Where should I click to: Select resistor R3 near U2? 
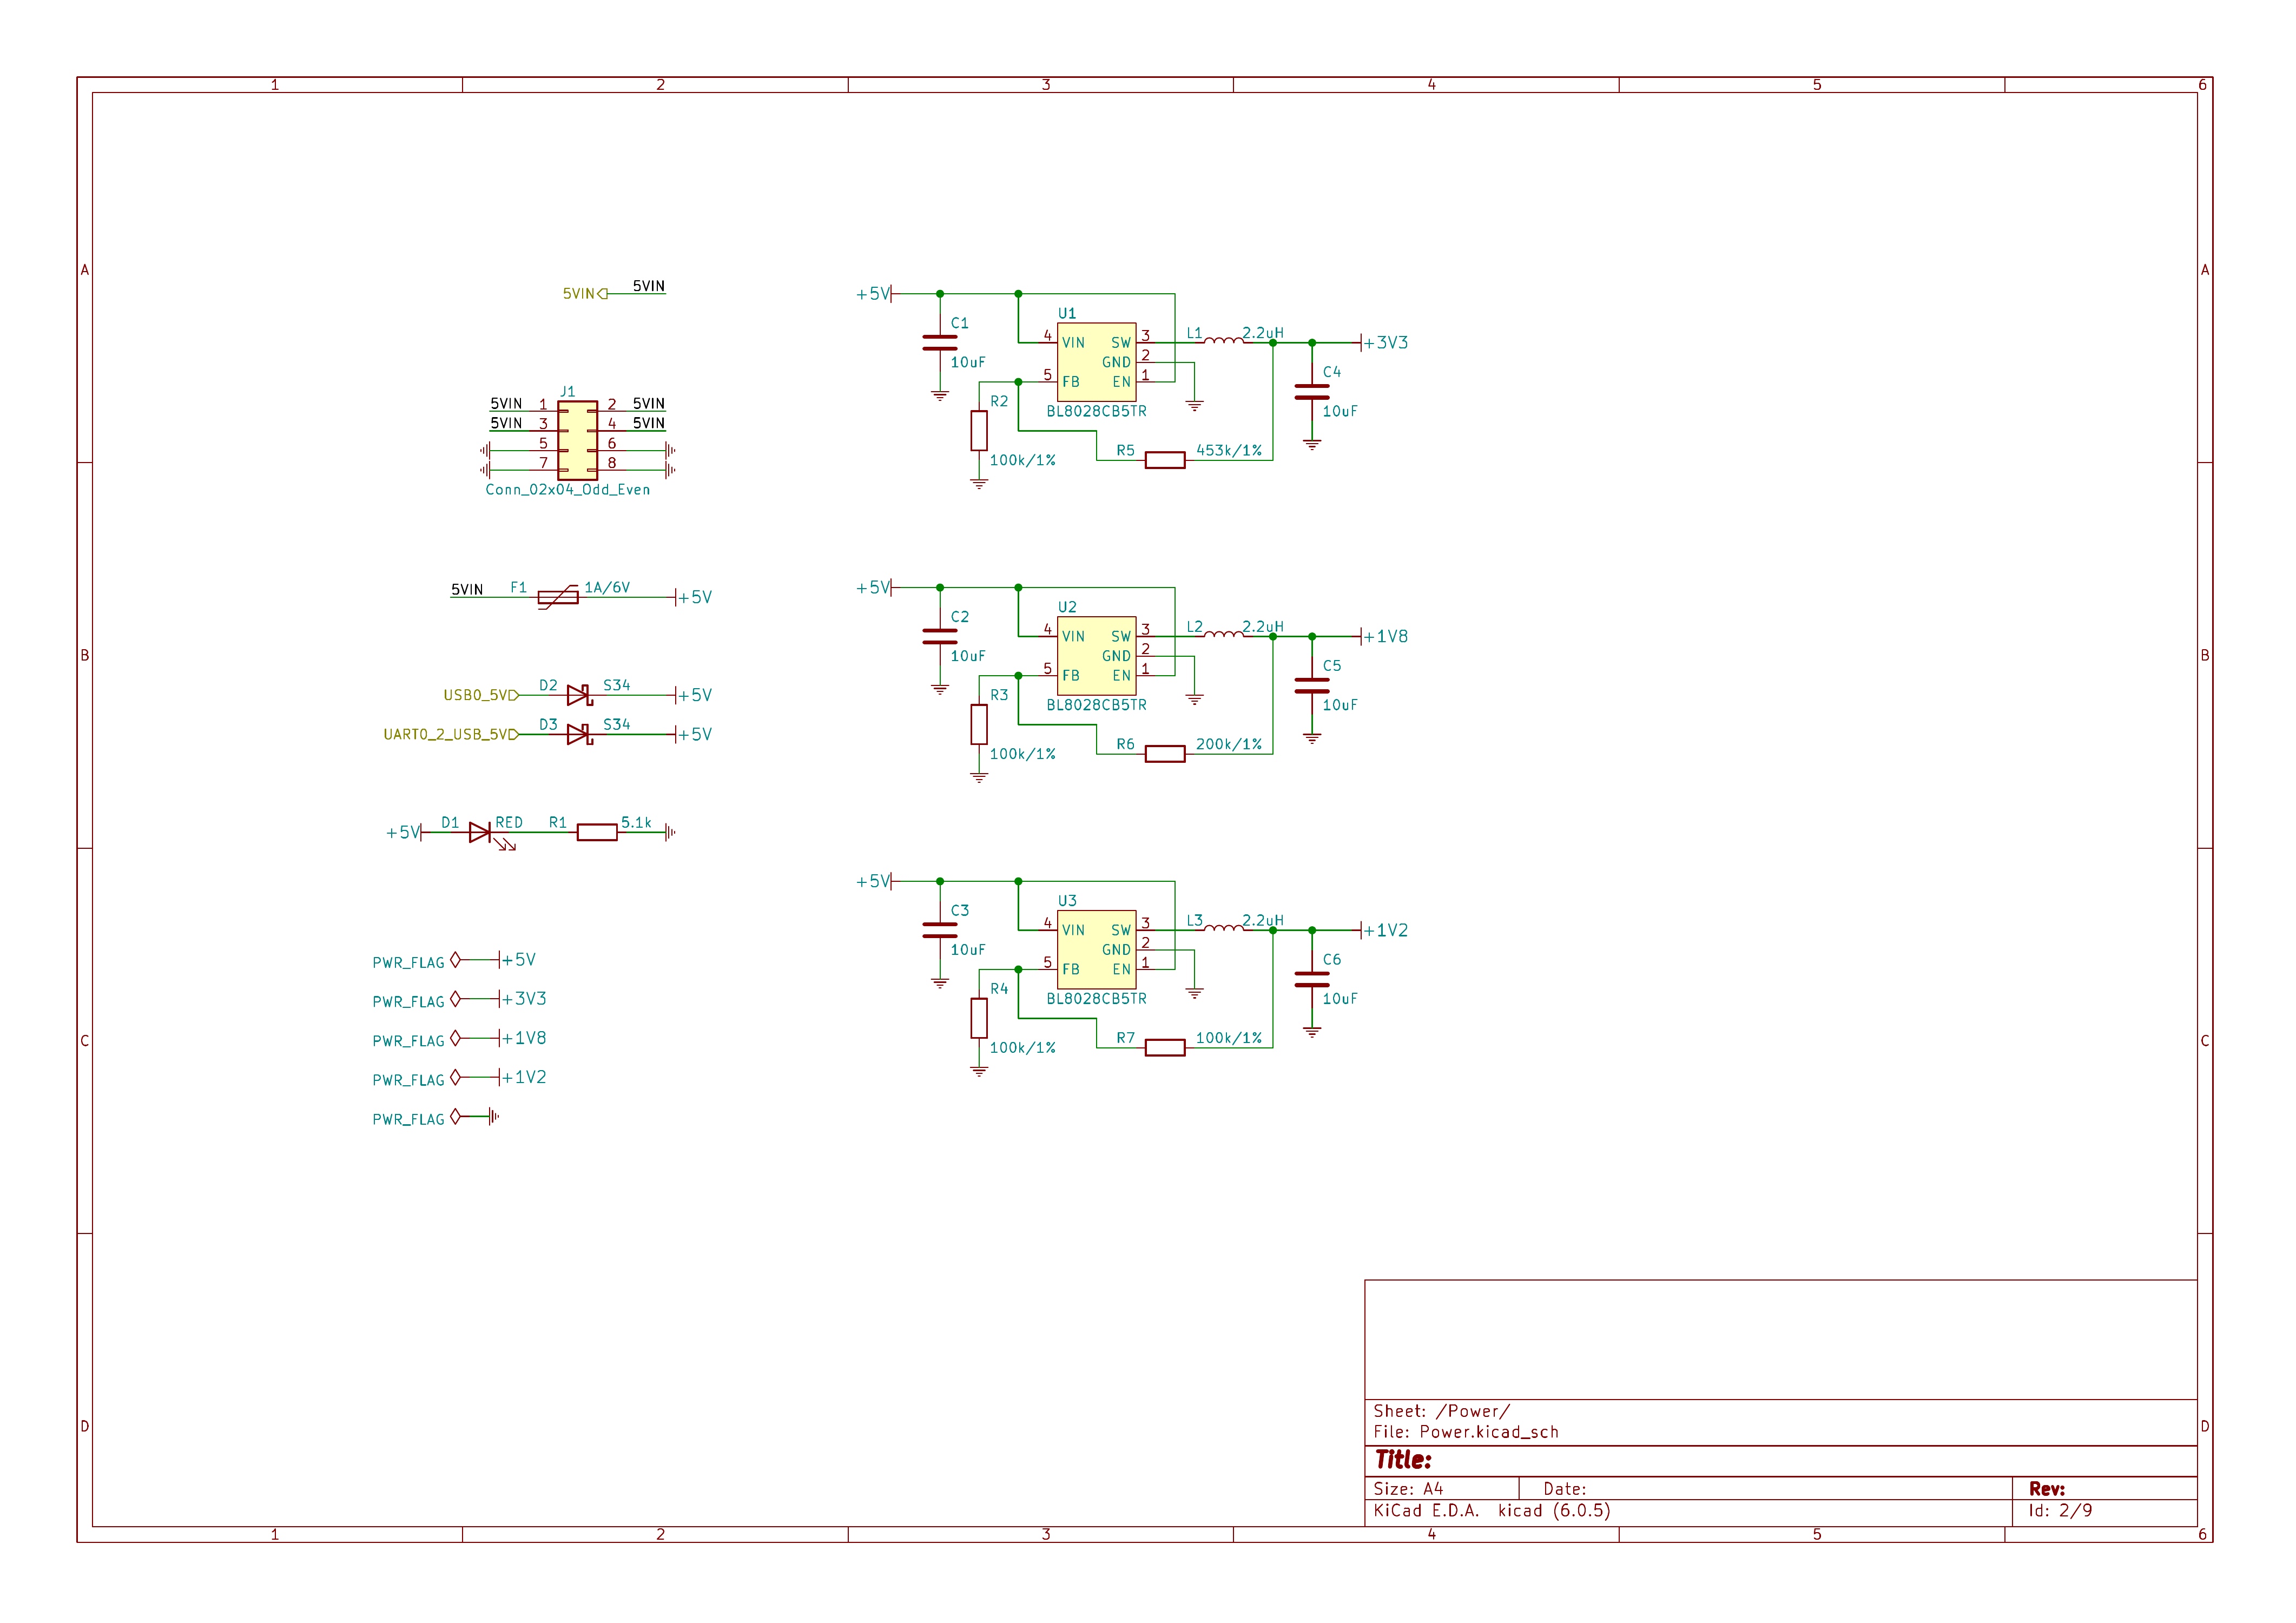pyautogui.click(x=979, y=724)
